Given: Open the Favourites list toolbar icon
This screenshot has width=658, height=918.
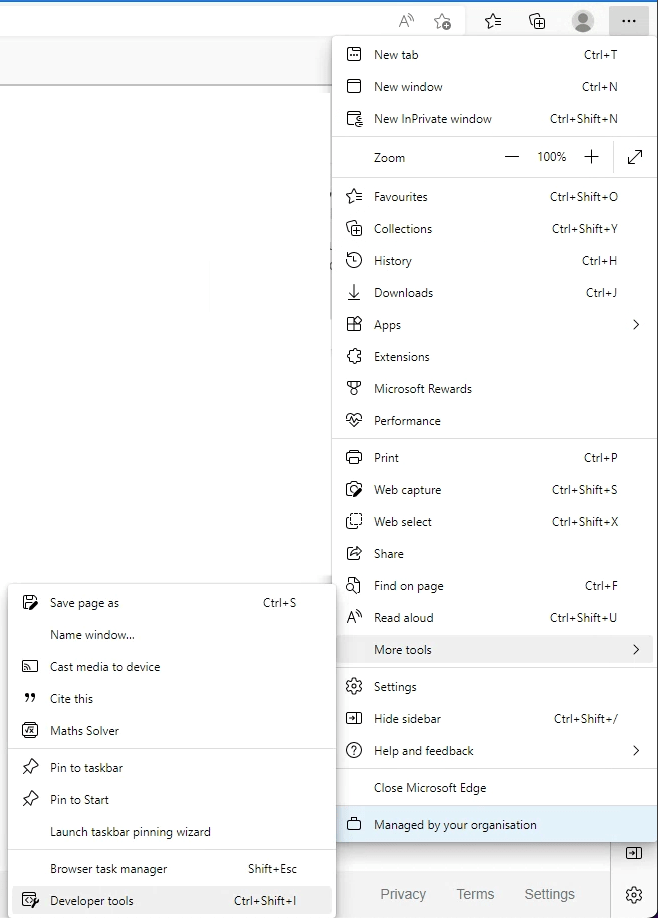Looking at the screenshot, I should [x=493, y=22].
